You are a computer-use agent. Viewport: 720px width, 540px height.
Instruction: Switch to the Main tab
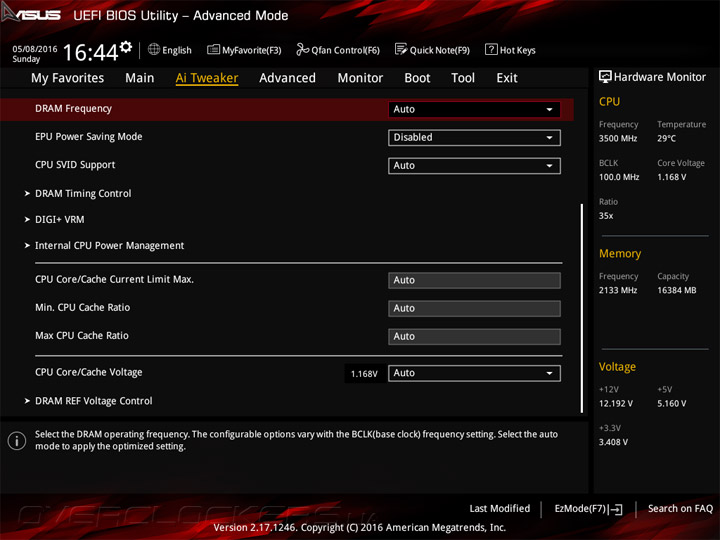pos(140,78)
